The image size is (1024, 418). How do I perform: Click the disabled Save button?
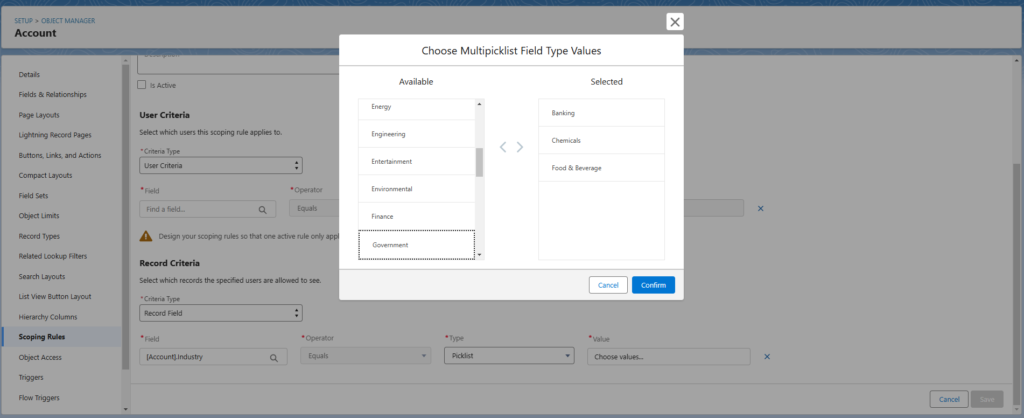[987, 399]
